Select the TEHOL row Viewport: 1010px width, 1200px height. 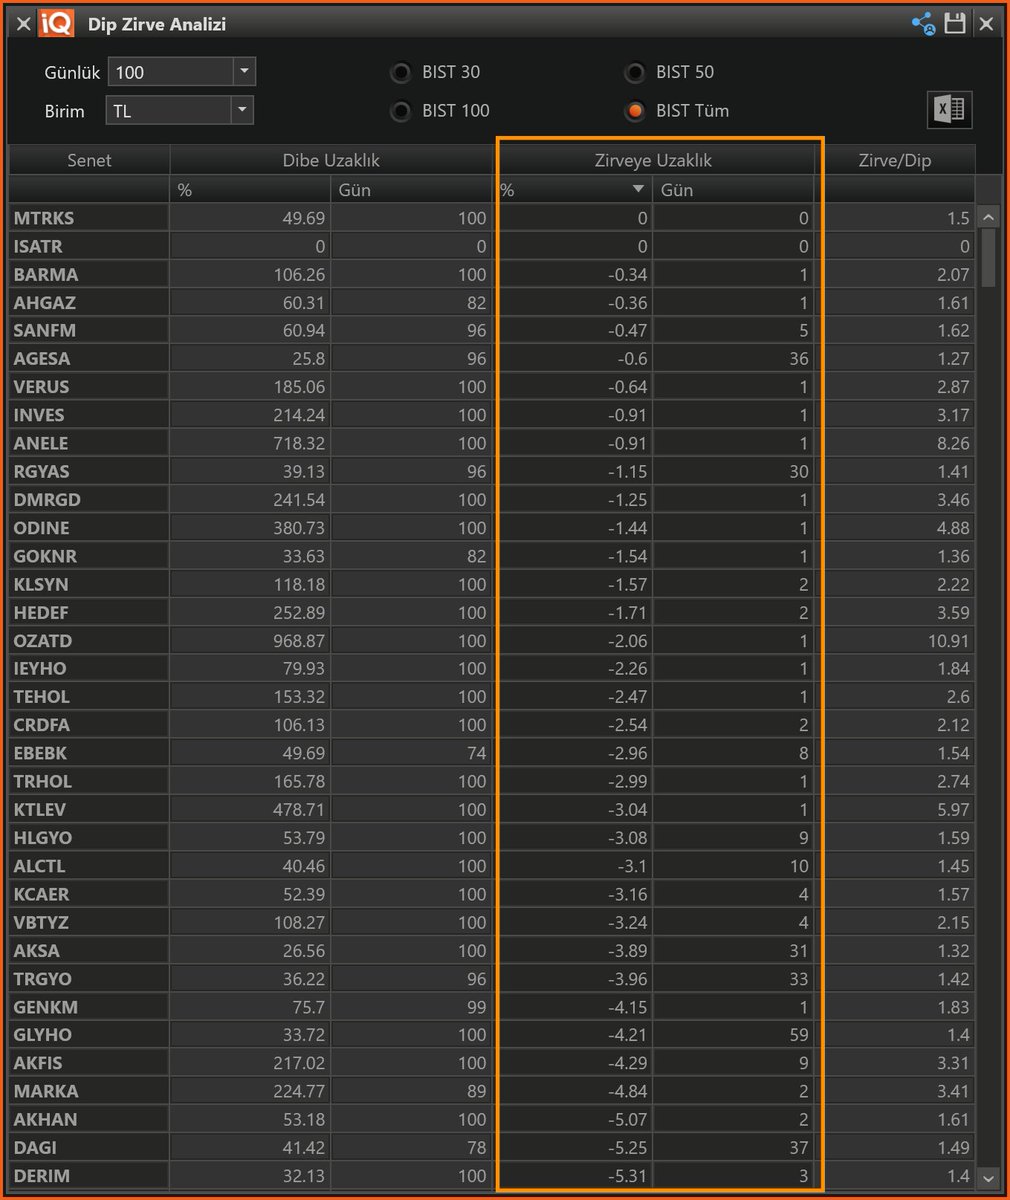[x=492, y=697]
